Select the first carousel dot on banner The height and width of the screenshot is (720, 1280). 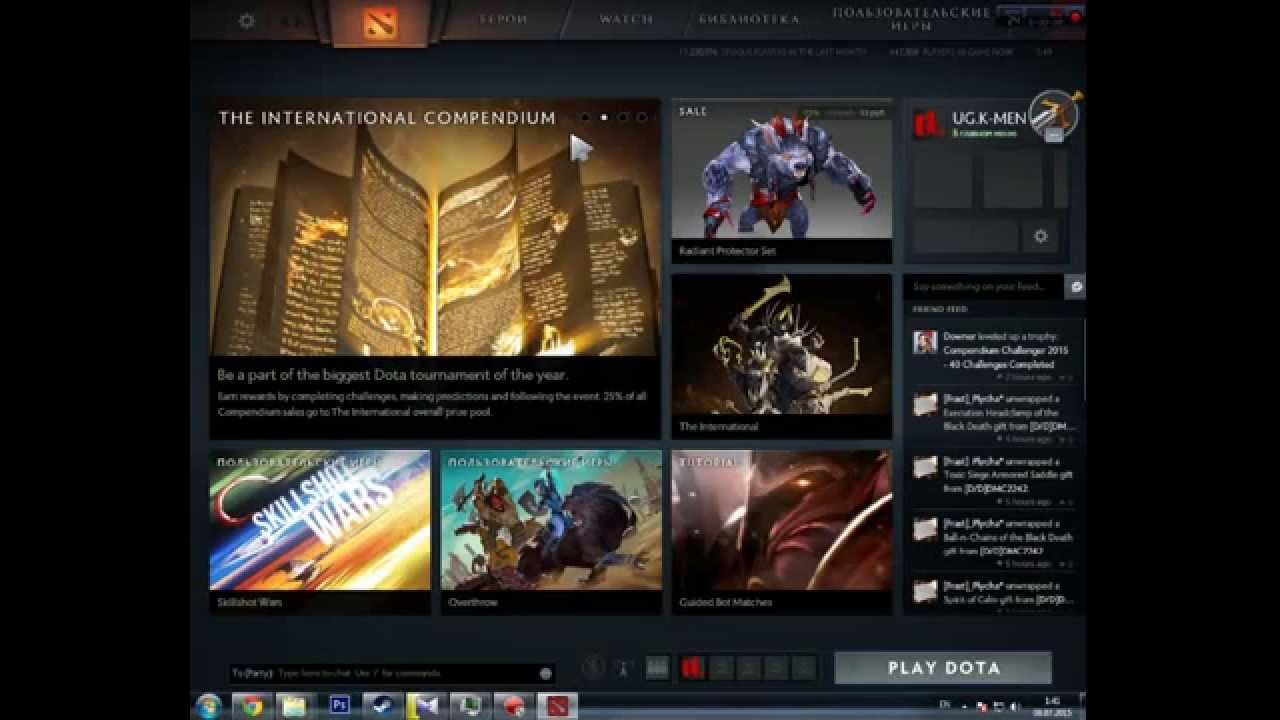pos(585,117)
